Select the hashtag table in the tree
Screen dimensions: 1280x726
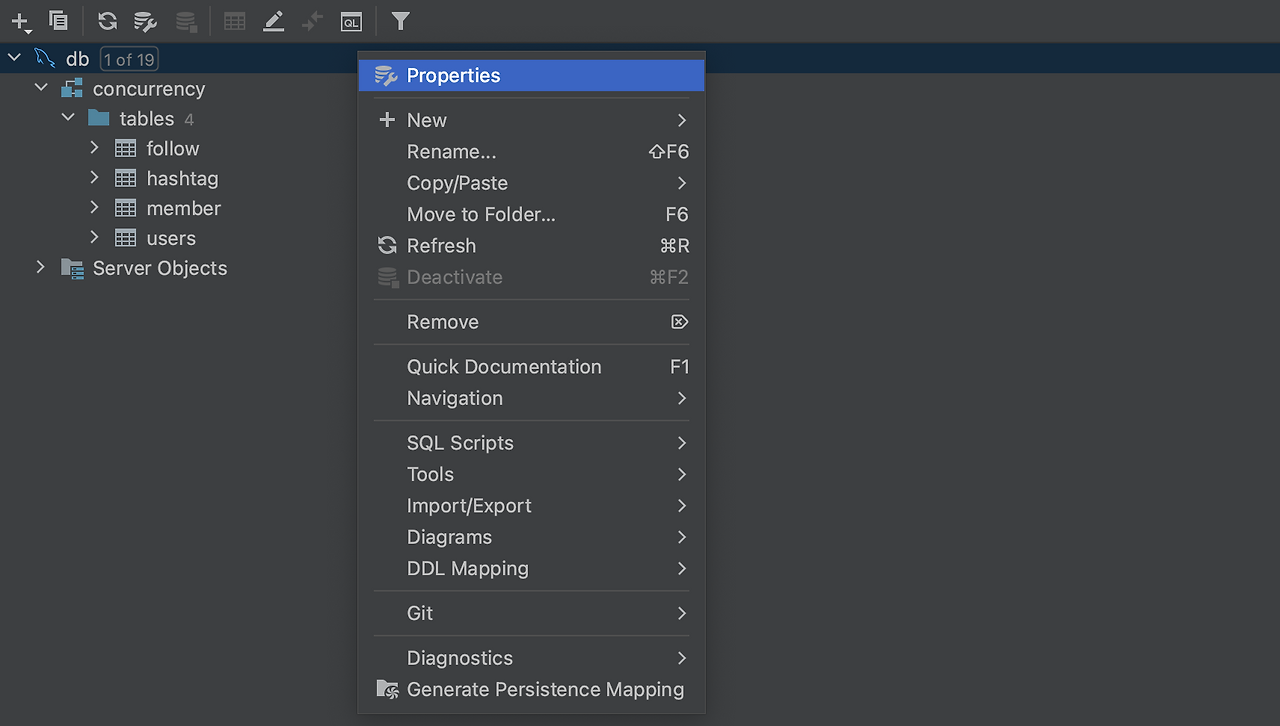pos(182,179)
